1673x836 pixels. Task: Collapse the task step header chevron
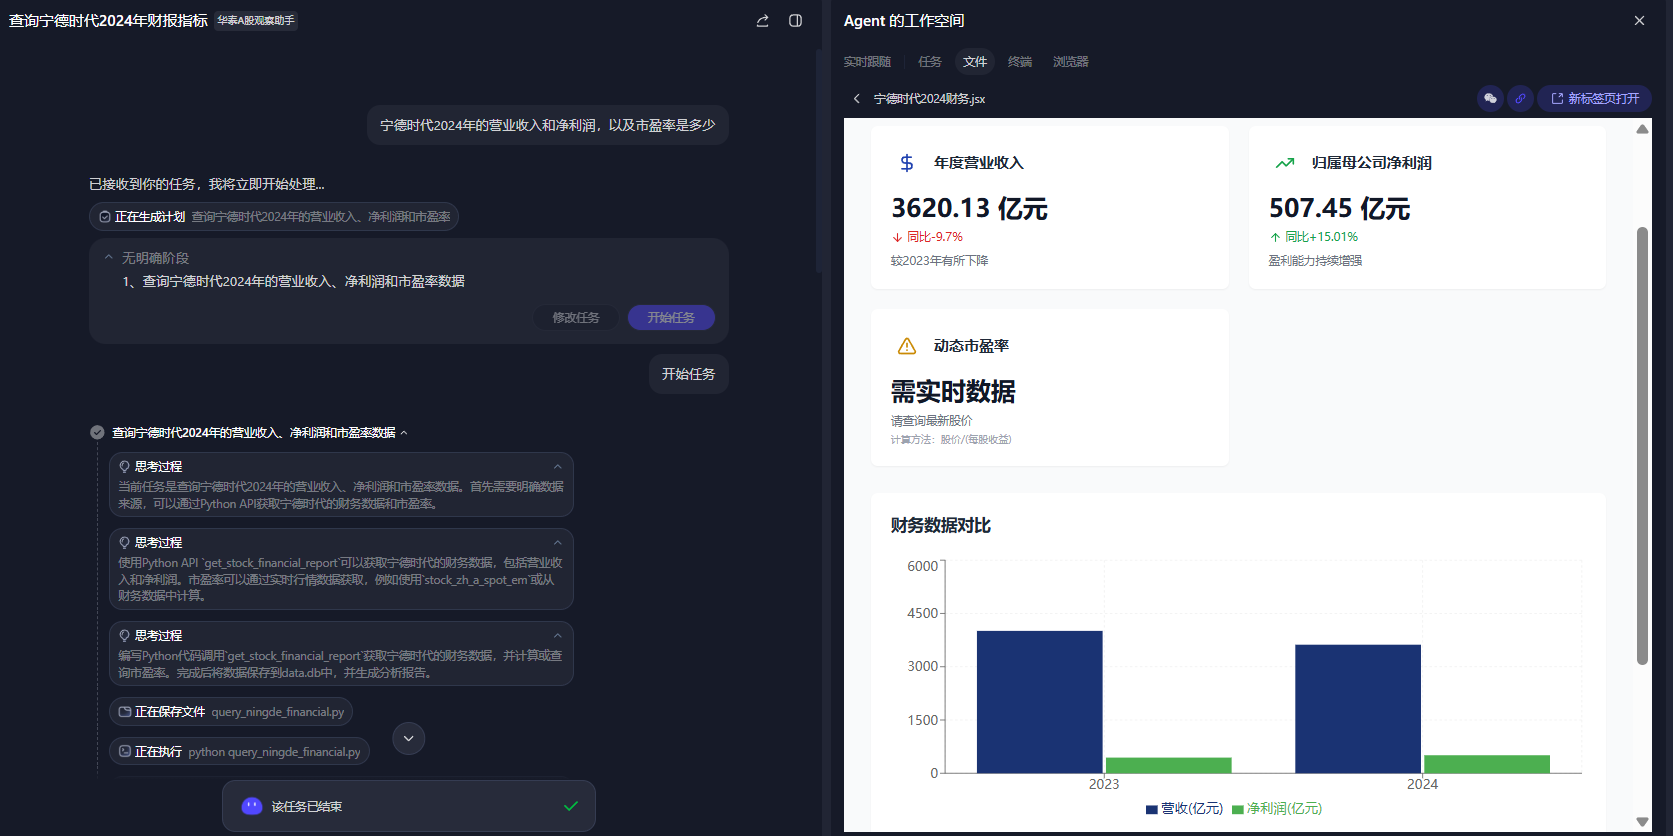[x=404, y=433]
